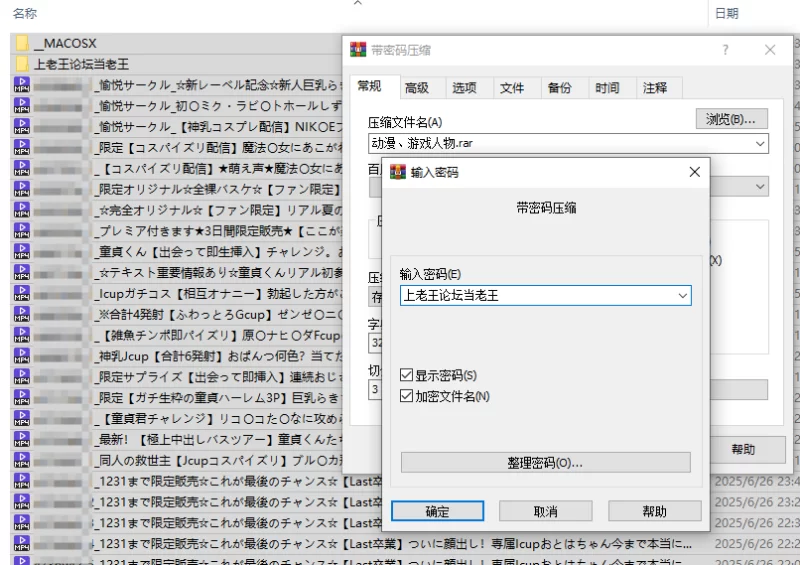Click the __MACOSX folder icon
The width and height of the screenshot is (800, 565).
(22, 44)
